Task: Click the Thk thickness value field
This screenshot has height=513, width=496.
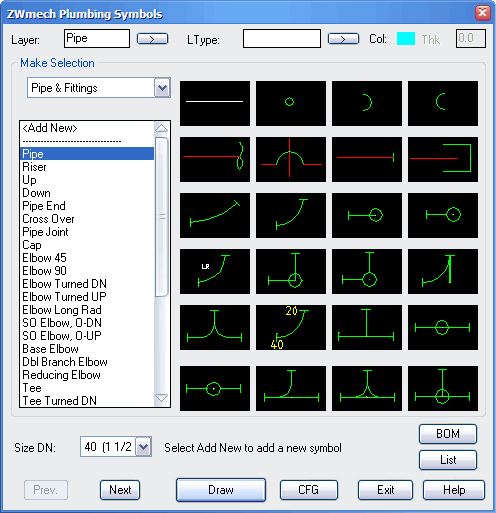Action: (x=471, y=39)
